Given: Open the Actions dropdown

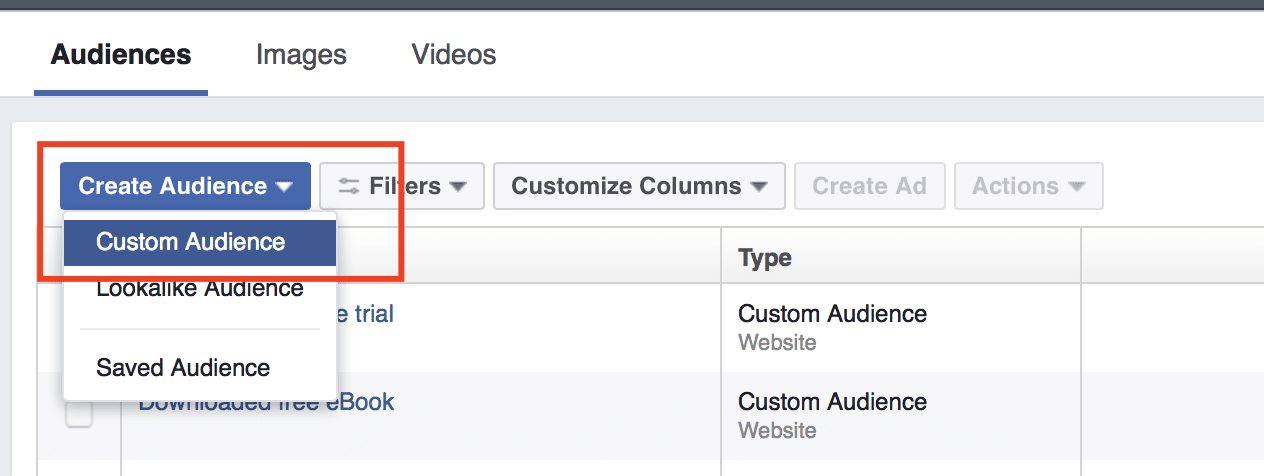Looking at the screenshot, I should [1028, 186].
